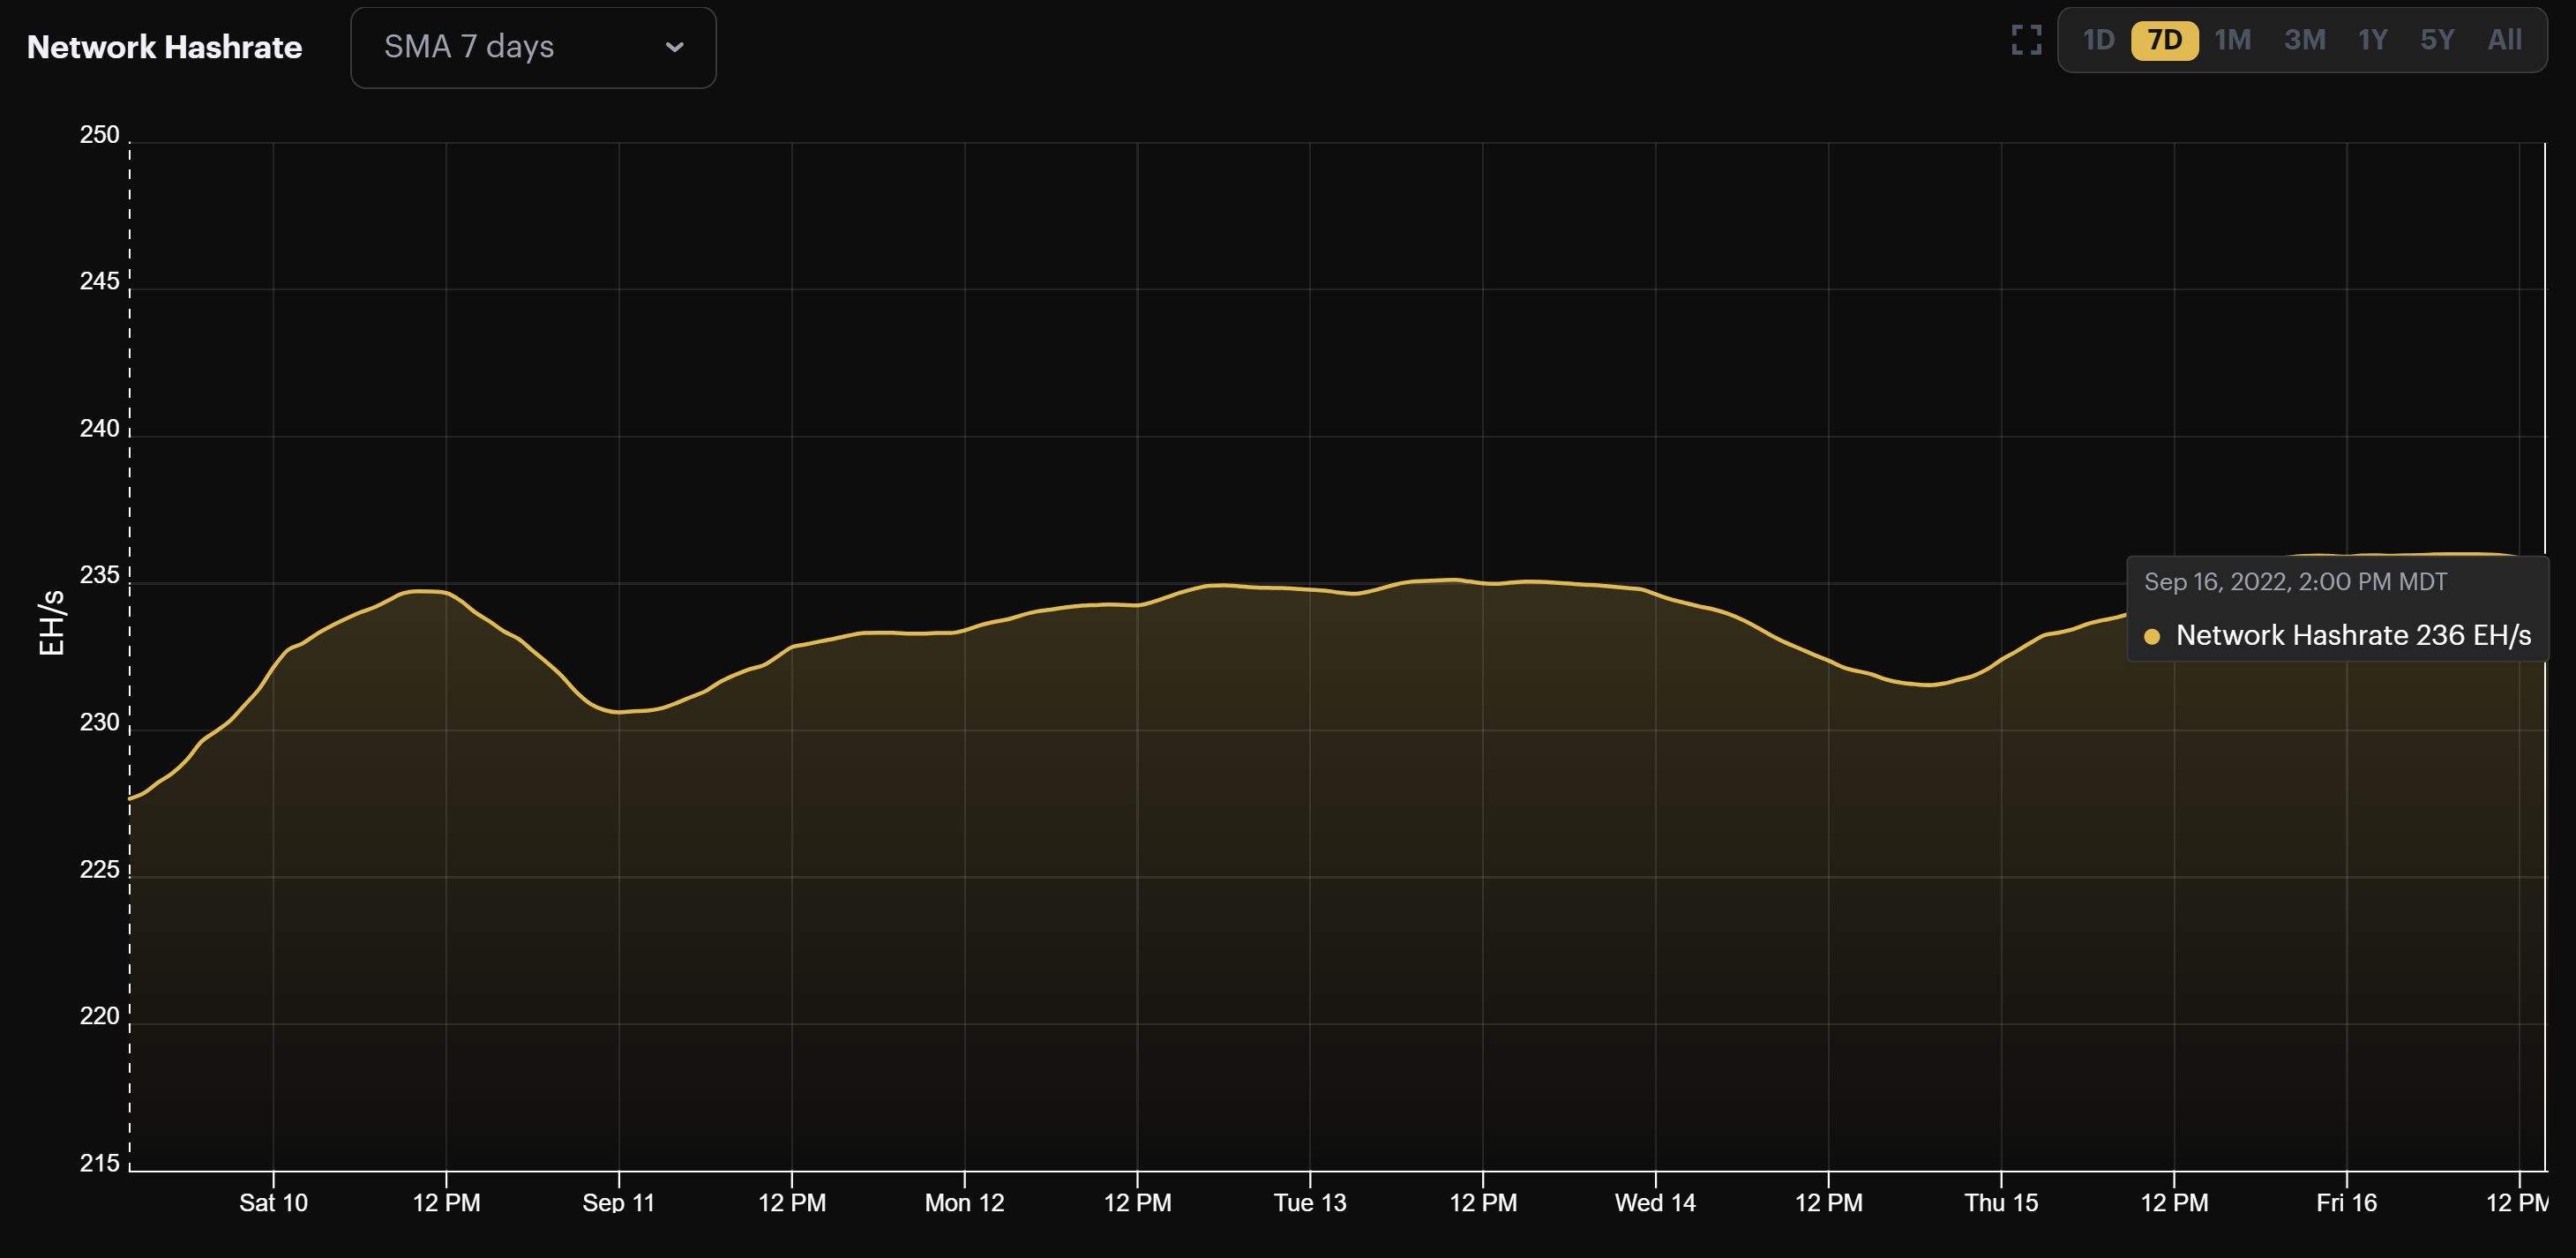Select the 1D time range

click(x=2099, y=40)
